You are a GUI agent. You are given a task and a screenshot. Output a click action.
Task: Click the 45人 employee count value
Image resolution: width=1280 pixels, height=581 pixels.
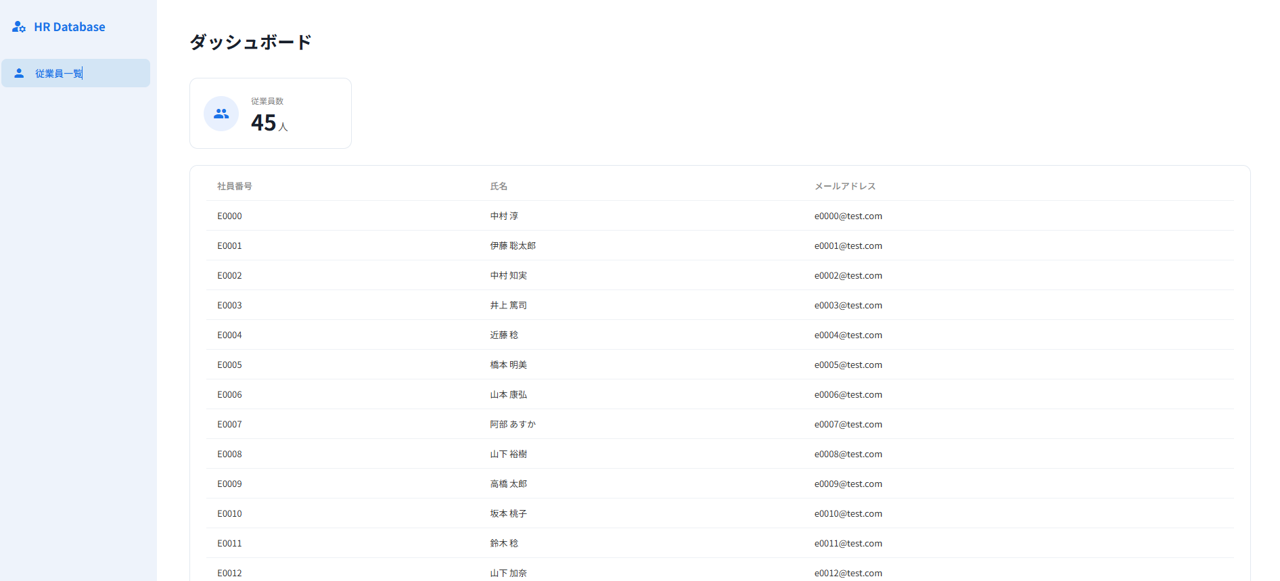(269, 123)
